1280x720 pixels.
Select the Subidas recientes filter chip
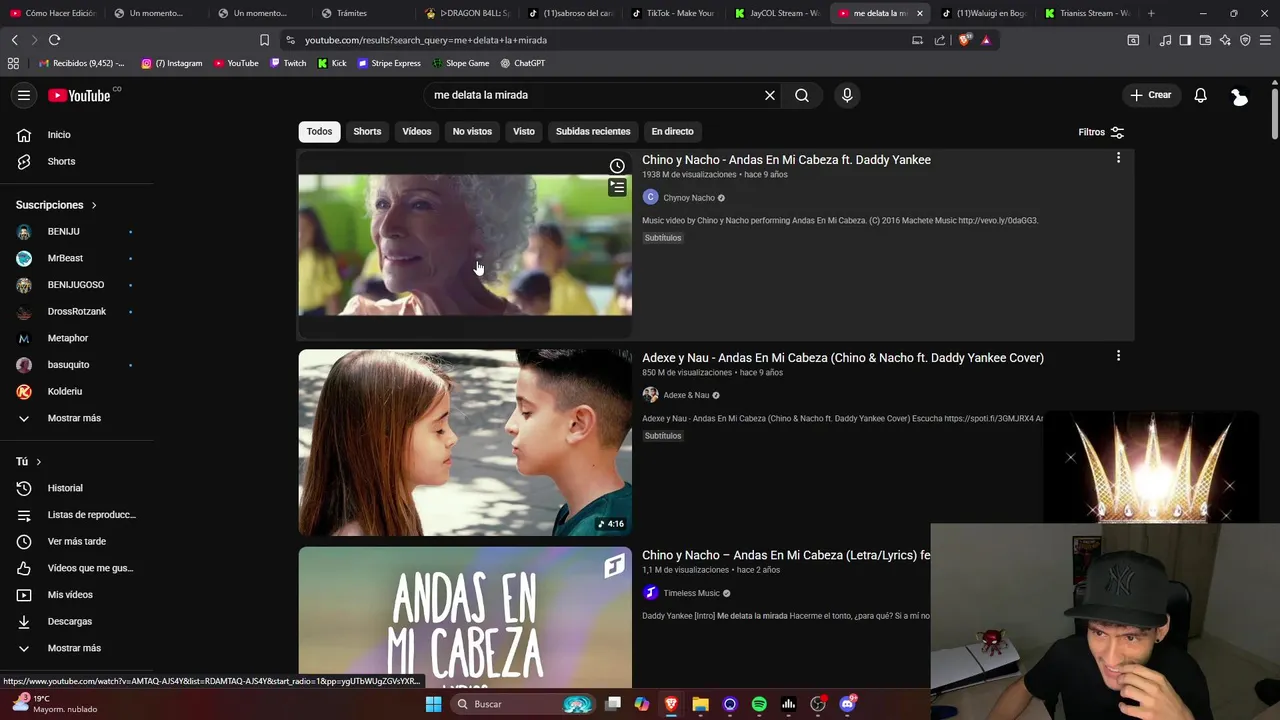click(x=593, y=131)
